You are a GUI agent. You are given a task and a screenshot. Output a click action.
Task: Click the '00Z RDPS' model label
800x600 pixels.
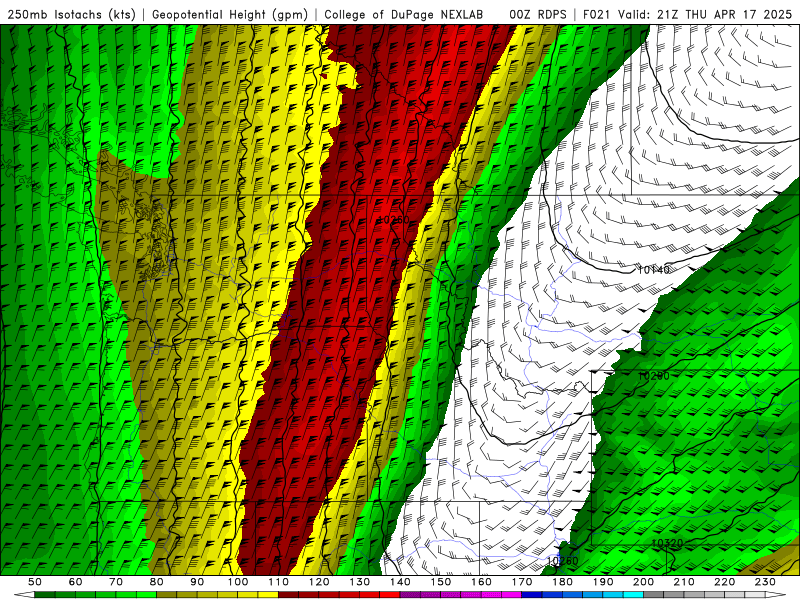pyautogui.click(x=538, y=15)
